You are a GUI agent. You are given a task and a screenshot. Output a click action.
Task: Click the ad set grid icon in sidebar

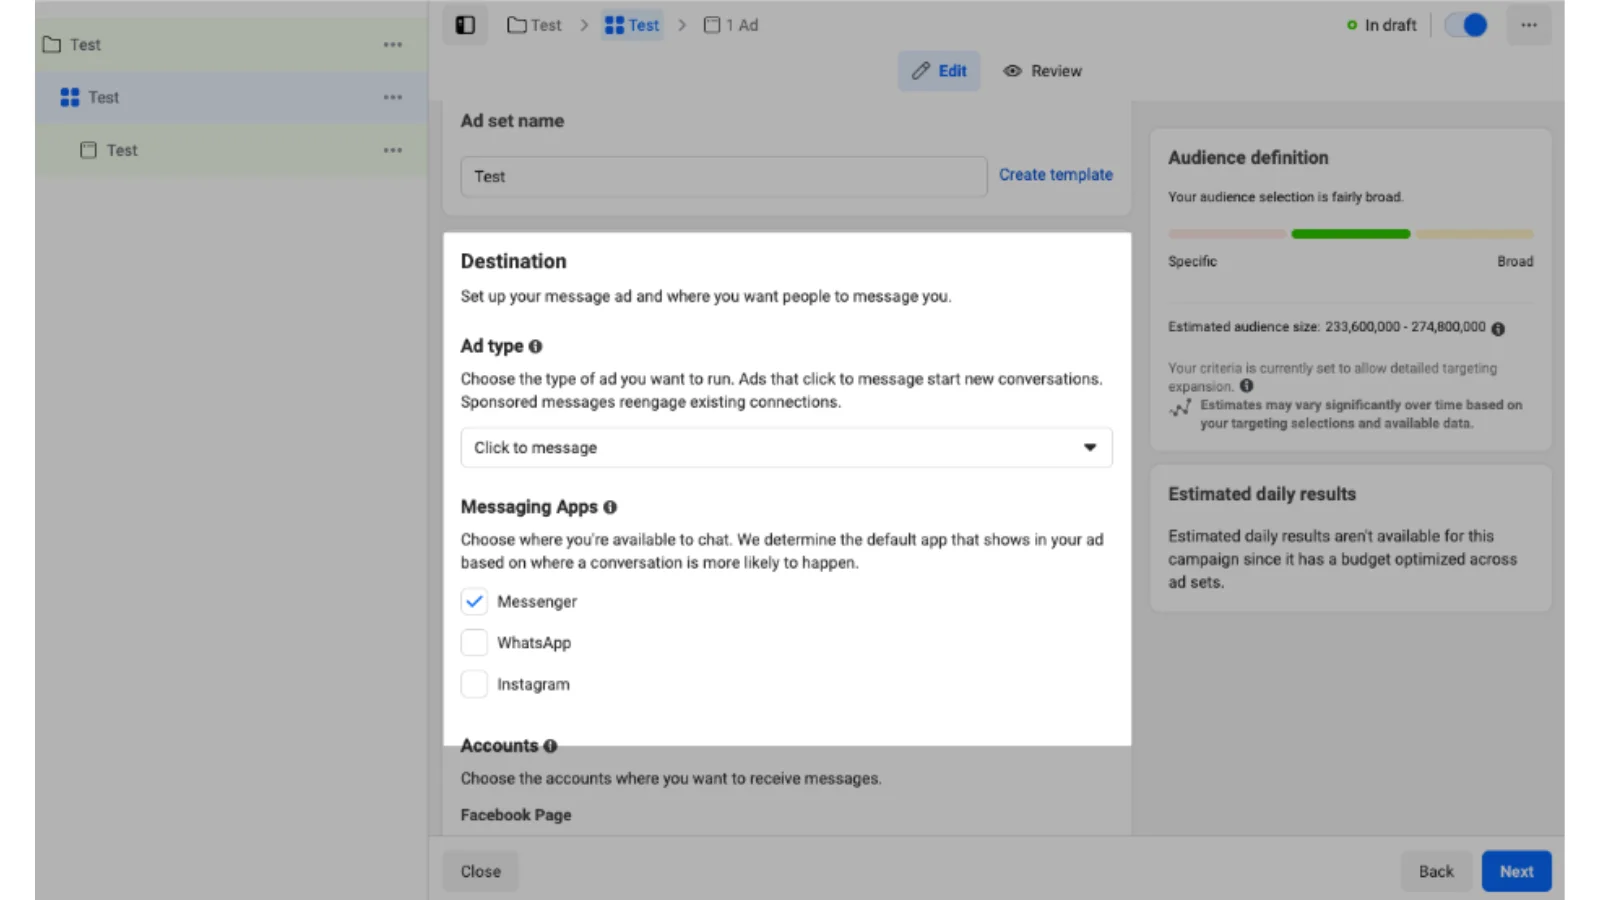70,97
